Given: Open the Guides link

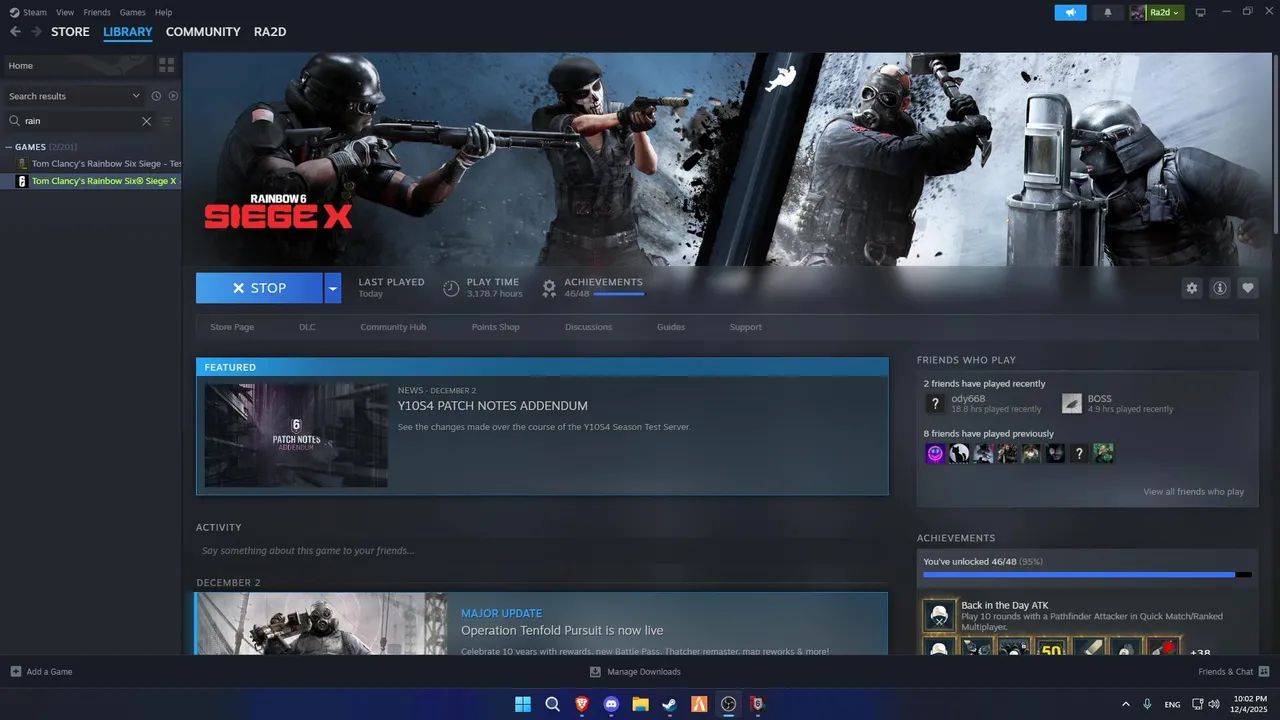Looking at the screenshot, I should click(x=671, y=327).
